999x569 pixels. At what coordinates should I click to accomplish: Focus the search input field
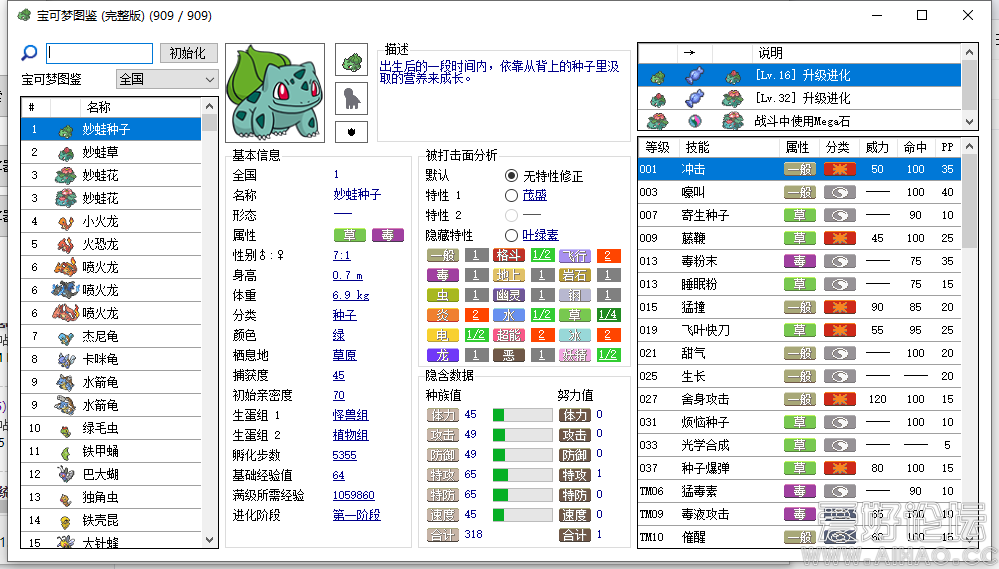[99, 53]
